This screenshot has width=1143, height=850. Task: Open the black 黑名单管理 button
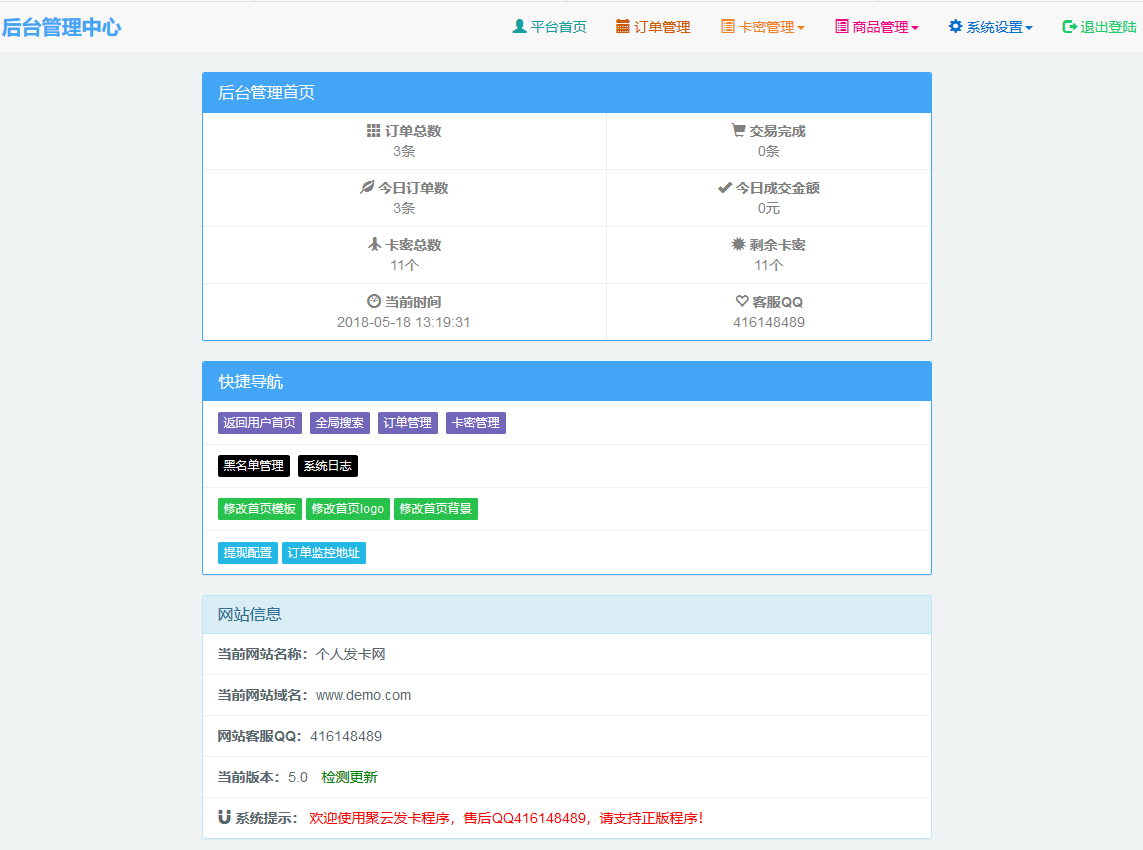pyautogui.click(x=254, y=466)
